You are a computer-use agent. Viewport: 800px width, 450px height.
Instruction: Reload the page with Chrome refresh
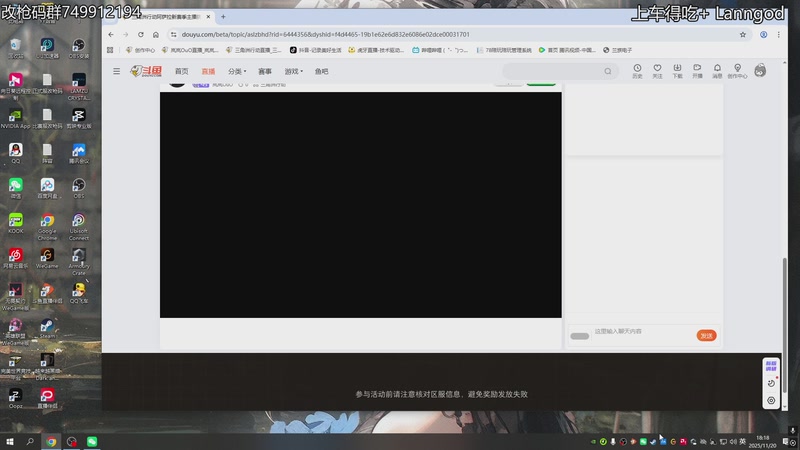141,35
